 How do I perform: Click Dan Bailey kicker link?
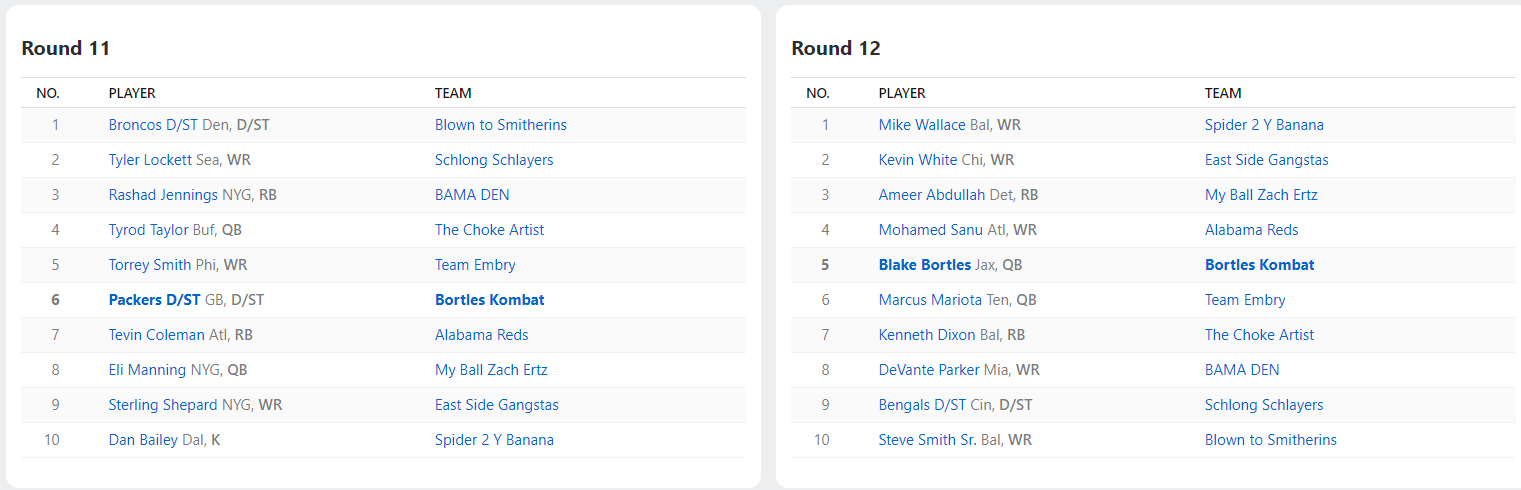[x=143, y=440]
